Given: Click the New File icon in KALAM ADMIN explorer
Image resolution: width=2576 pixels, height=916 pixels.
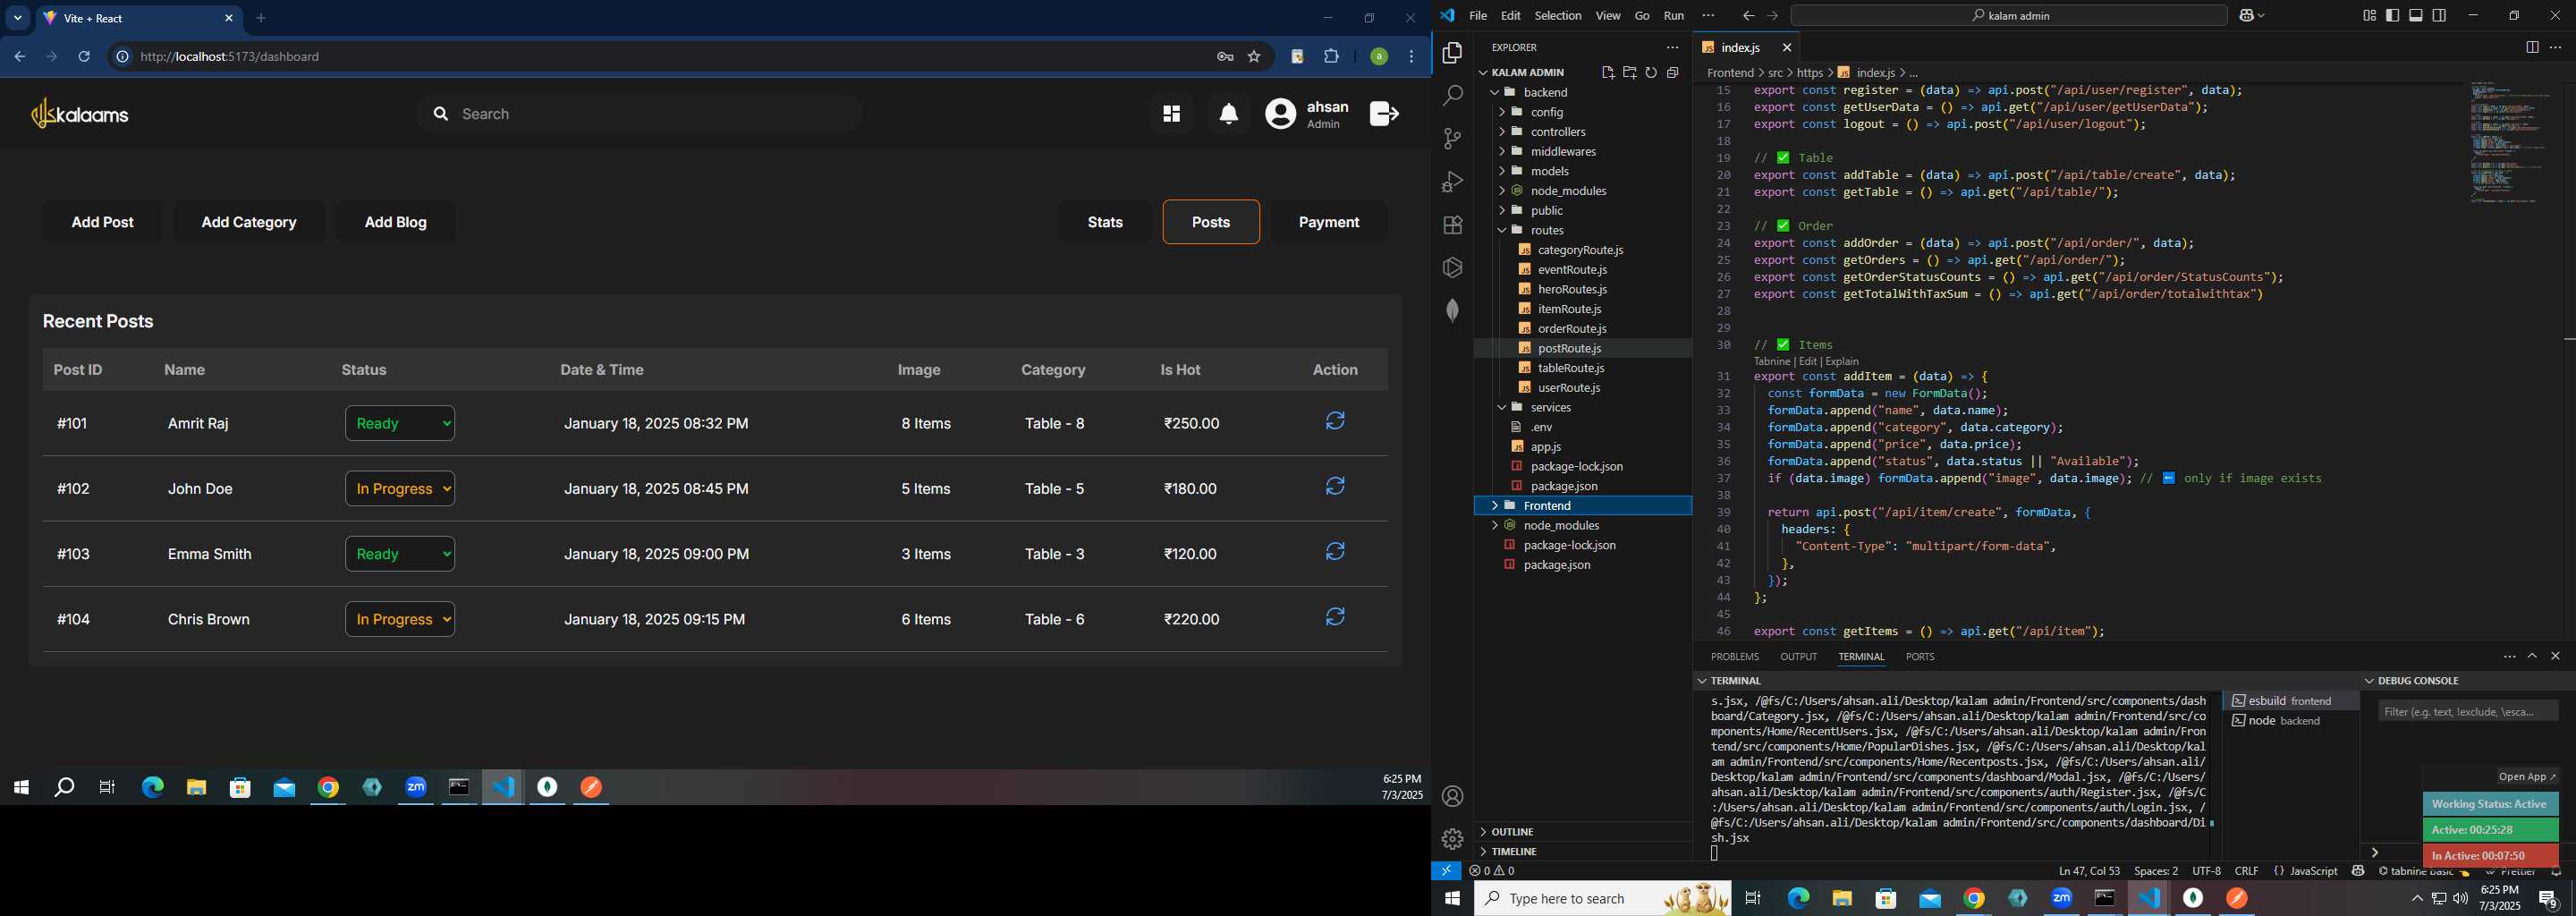Looking at the screenshot, I should coord(1608,72).
